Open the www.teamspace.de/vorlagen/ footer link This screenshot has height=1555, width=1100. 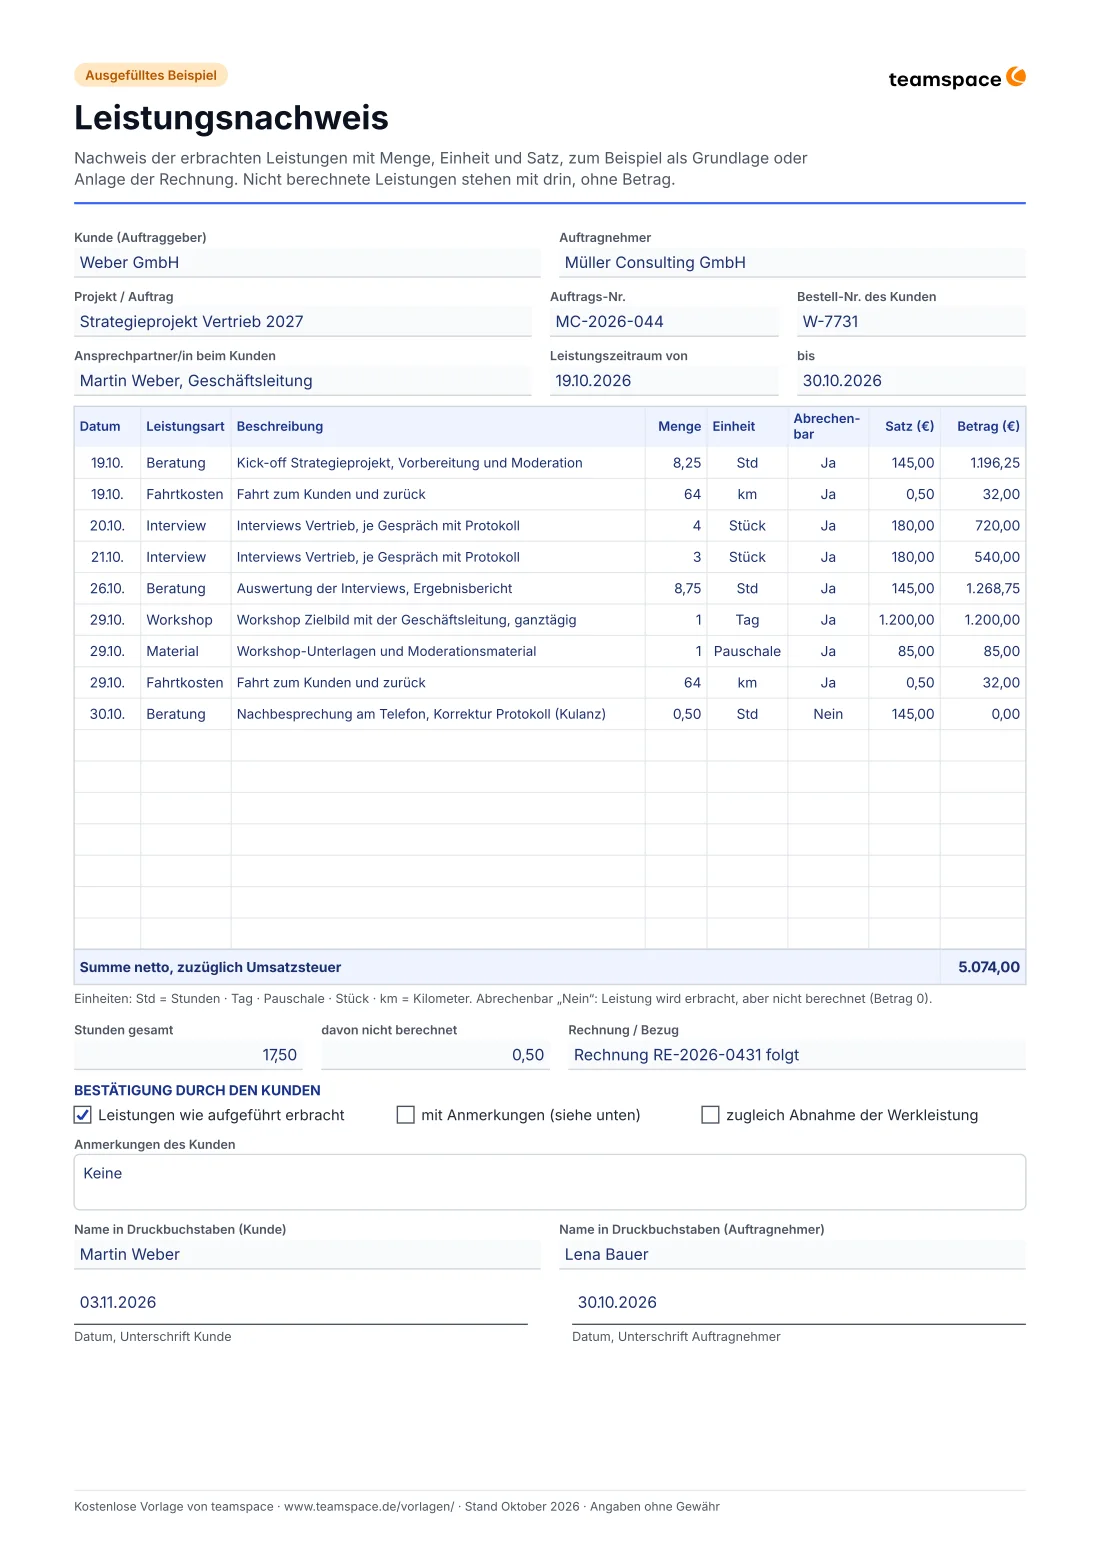coord(369,1507)
